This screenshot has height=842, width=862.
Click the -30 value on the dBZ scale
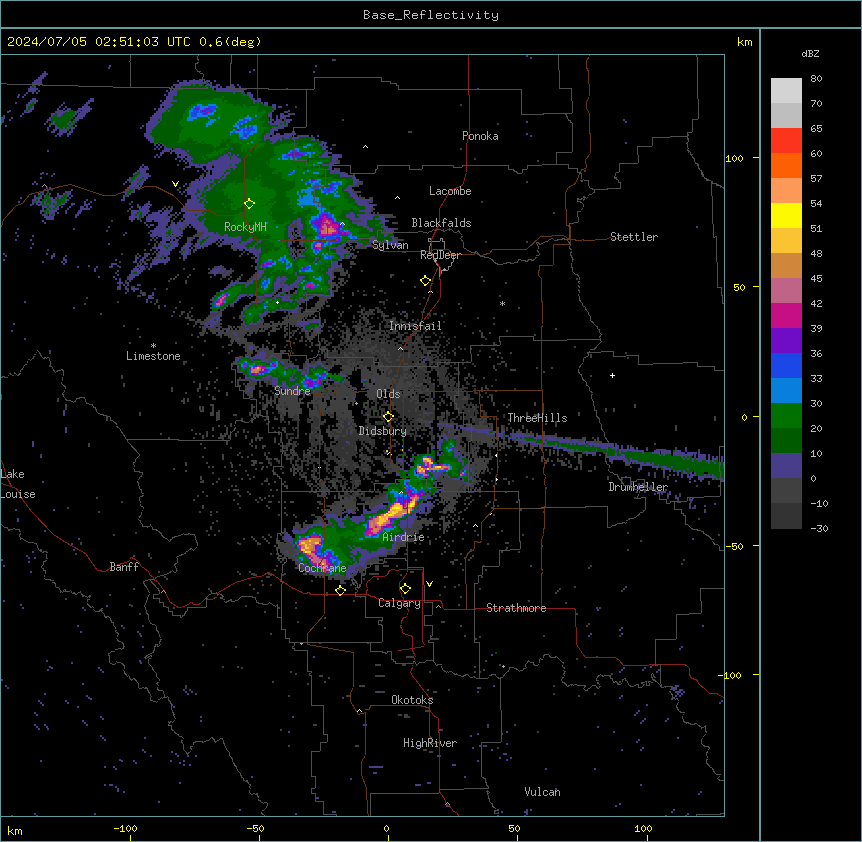point(819,528)
